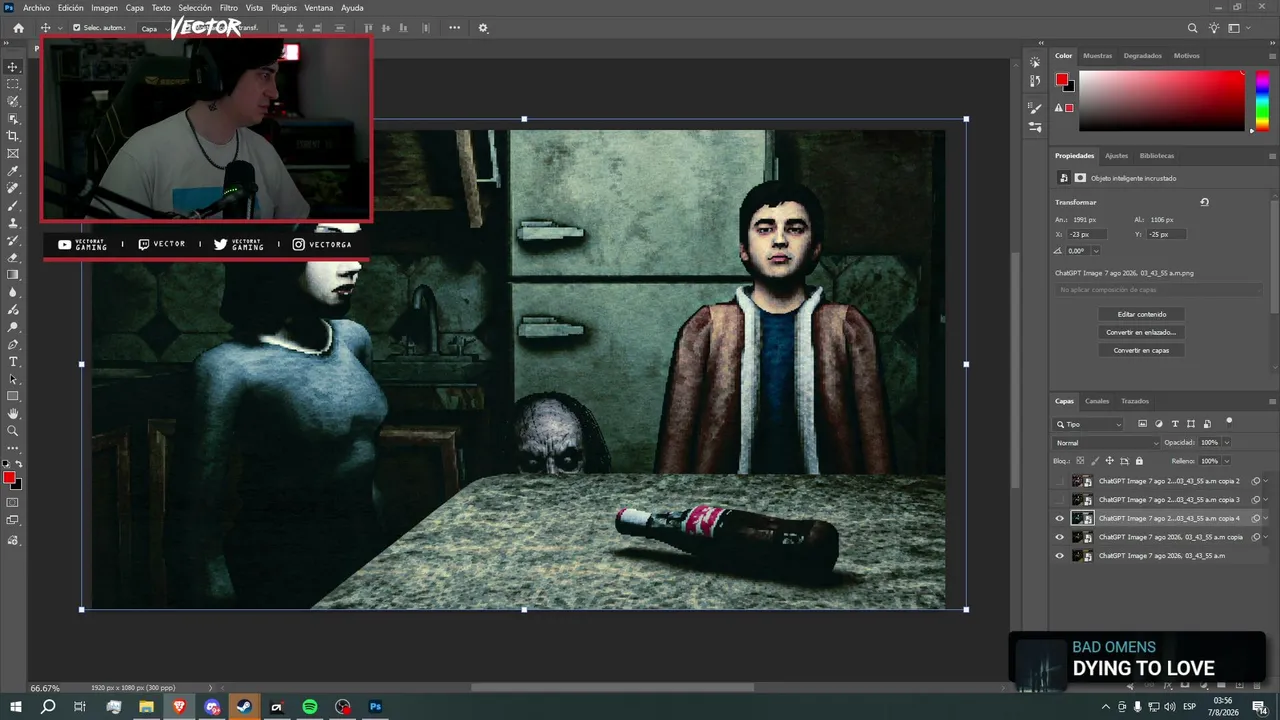Select the Move tool in the left toolbar
The image size is (1280, 720).
tap(13, 67)
